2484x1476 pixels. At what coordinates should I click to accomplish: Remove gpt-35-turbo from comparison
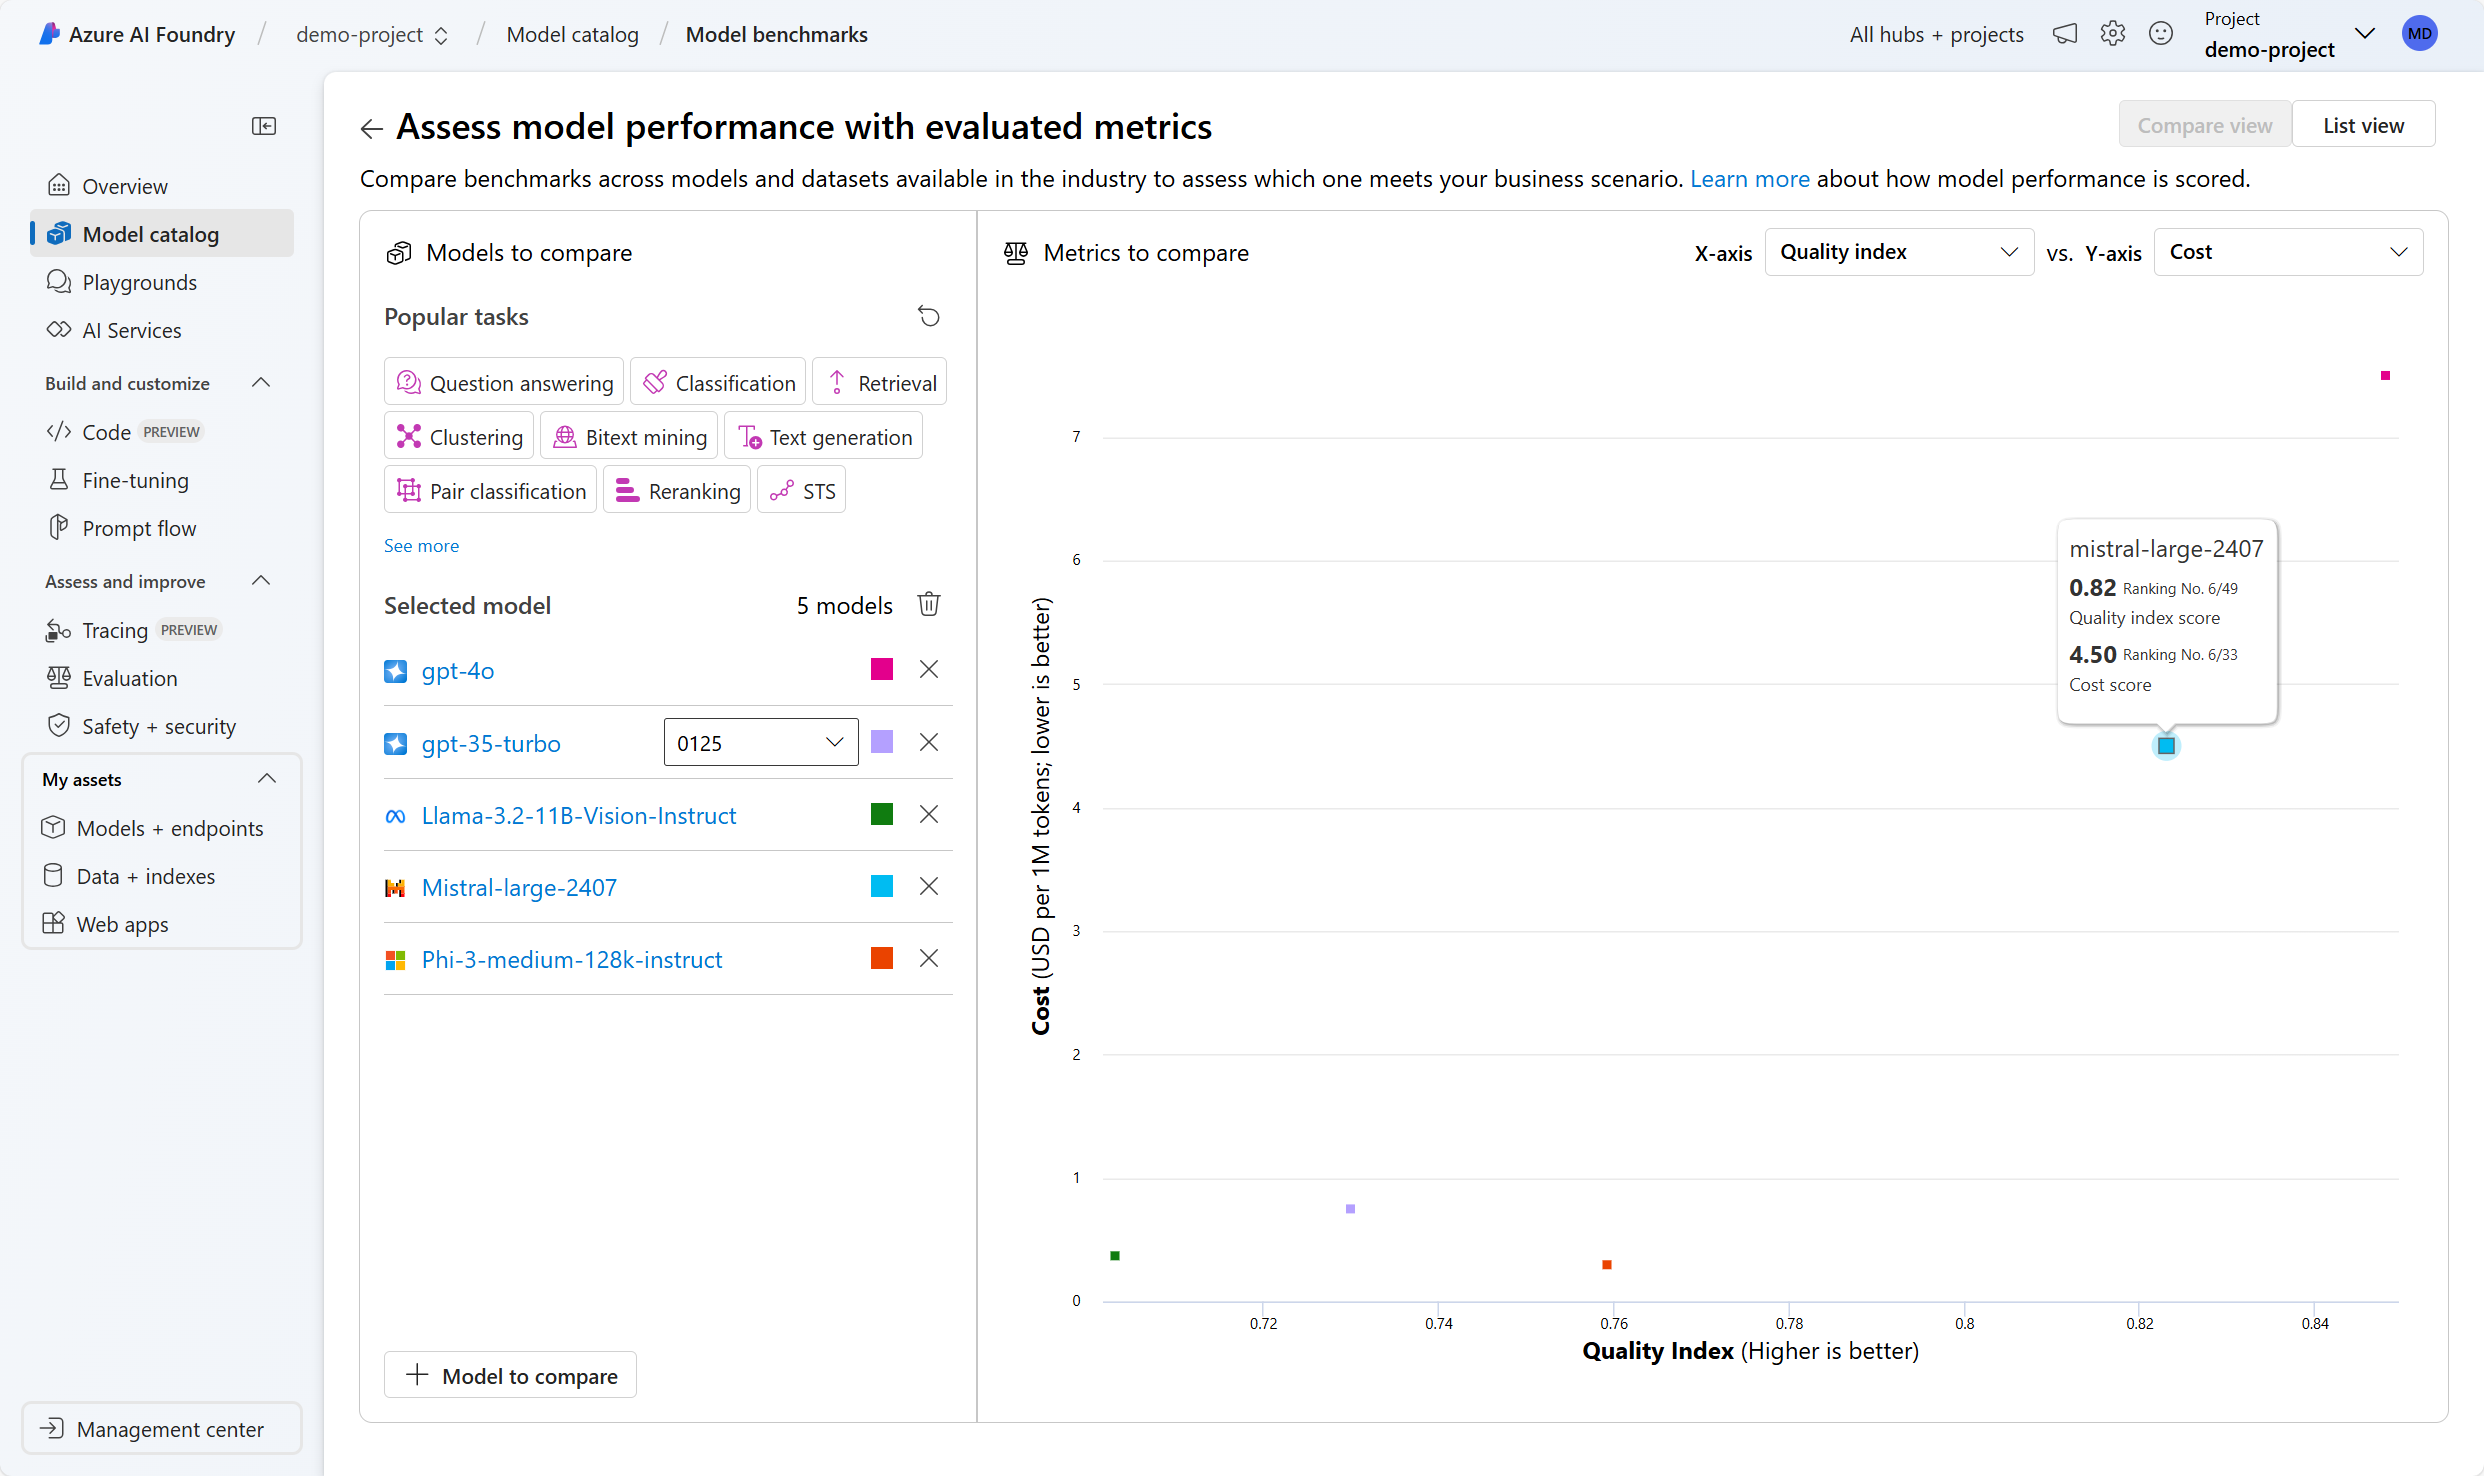click(929, 742)
